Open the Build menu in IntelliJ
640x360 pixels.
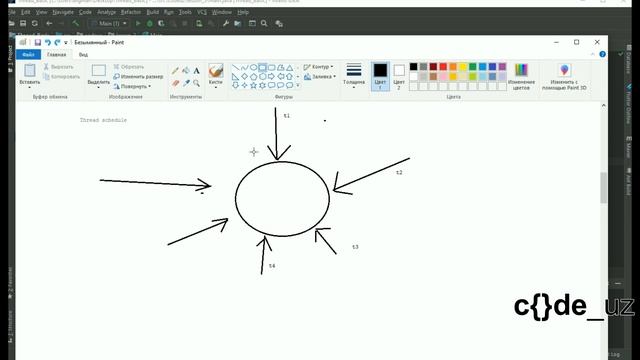tap(153, 12)
